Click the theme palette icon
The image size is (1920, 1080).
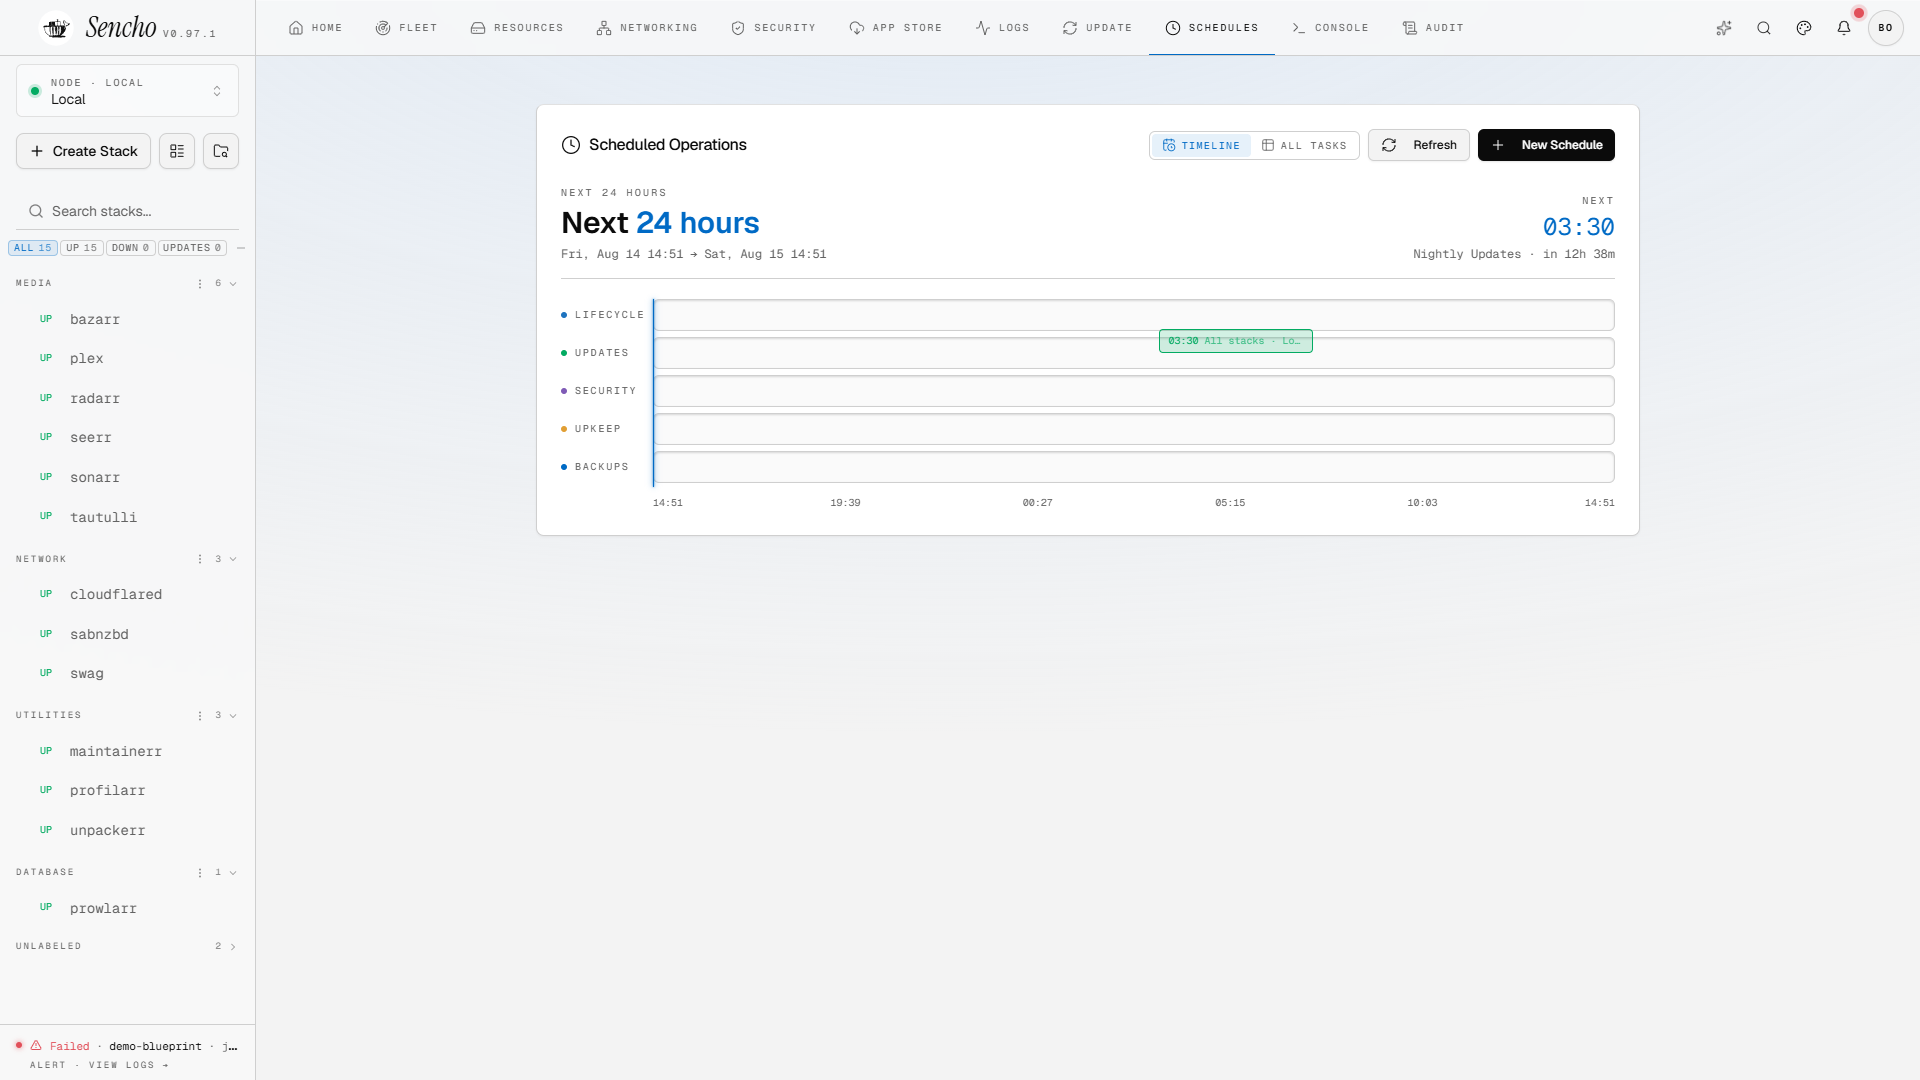pyautogui.click(x=1803, y=28)
